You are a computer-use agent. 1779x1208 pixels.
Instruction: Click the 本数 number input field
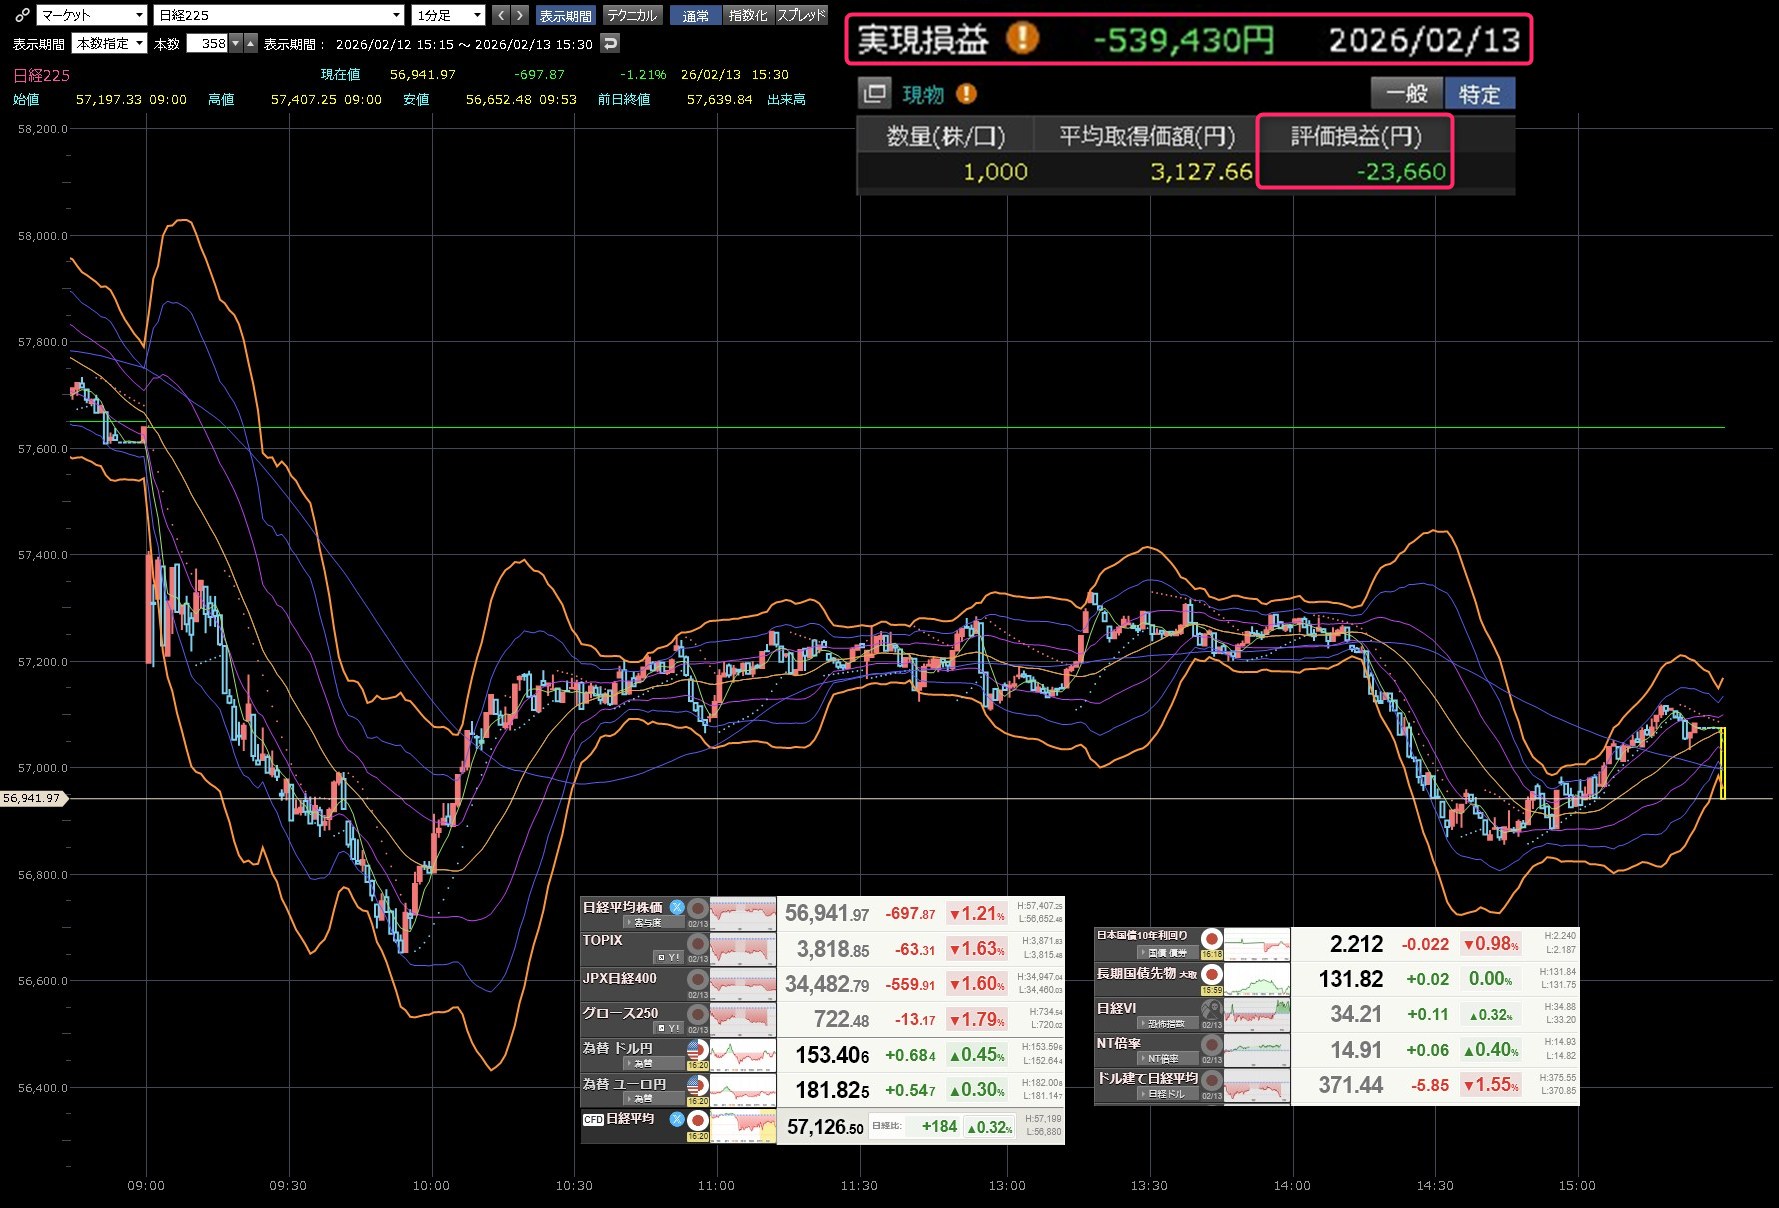click(x=207, y=43)
